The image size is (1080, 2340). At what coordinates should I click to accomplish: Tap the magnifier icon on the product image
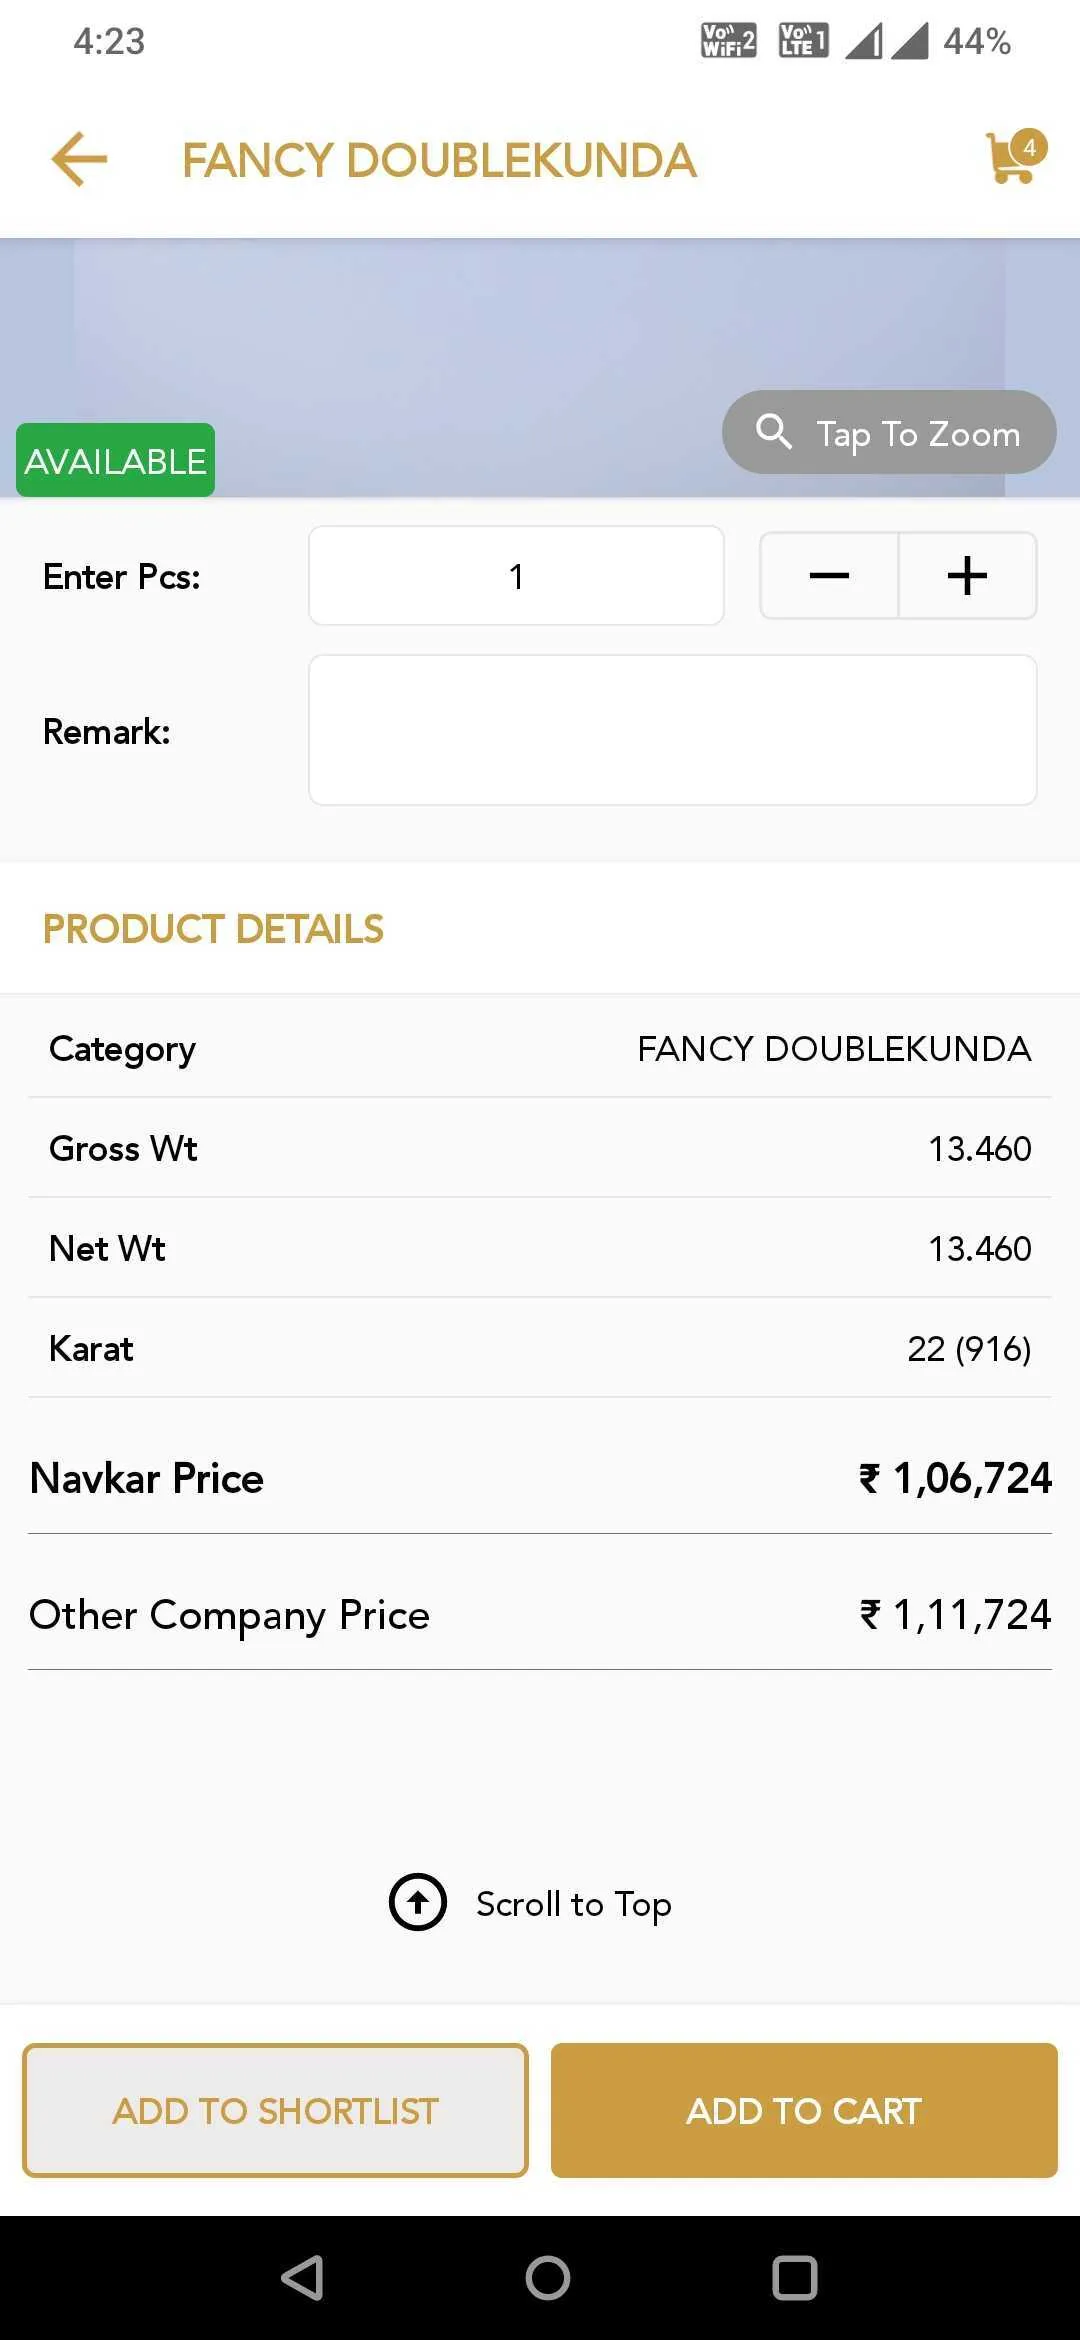pyautogui.click(x=774, y=432)
